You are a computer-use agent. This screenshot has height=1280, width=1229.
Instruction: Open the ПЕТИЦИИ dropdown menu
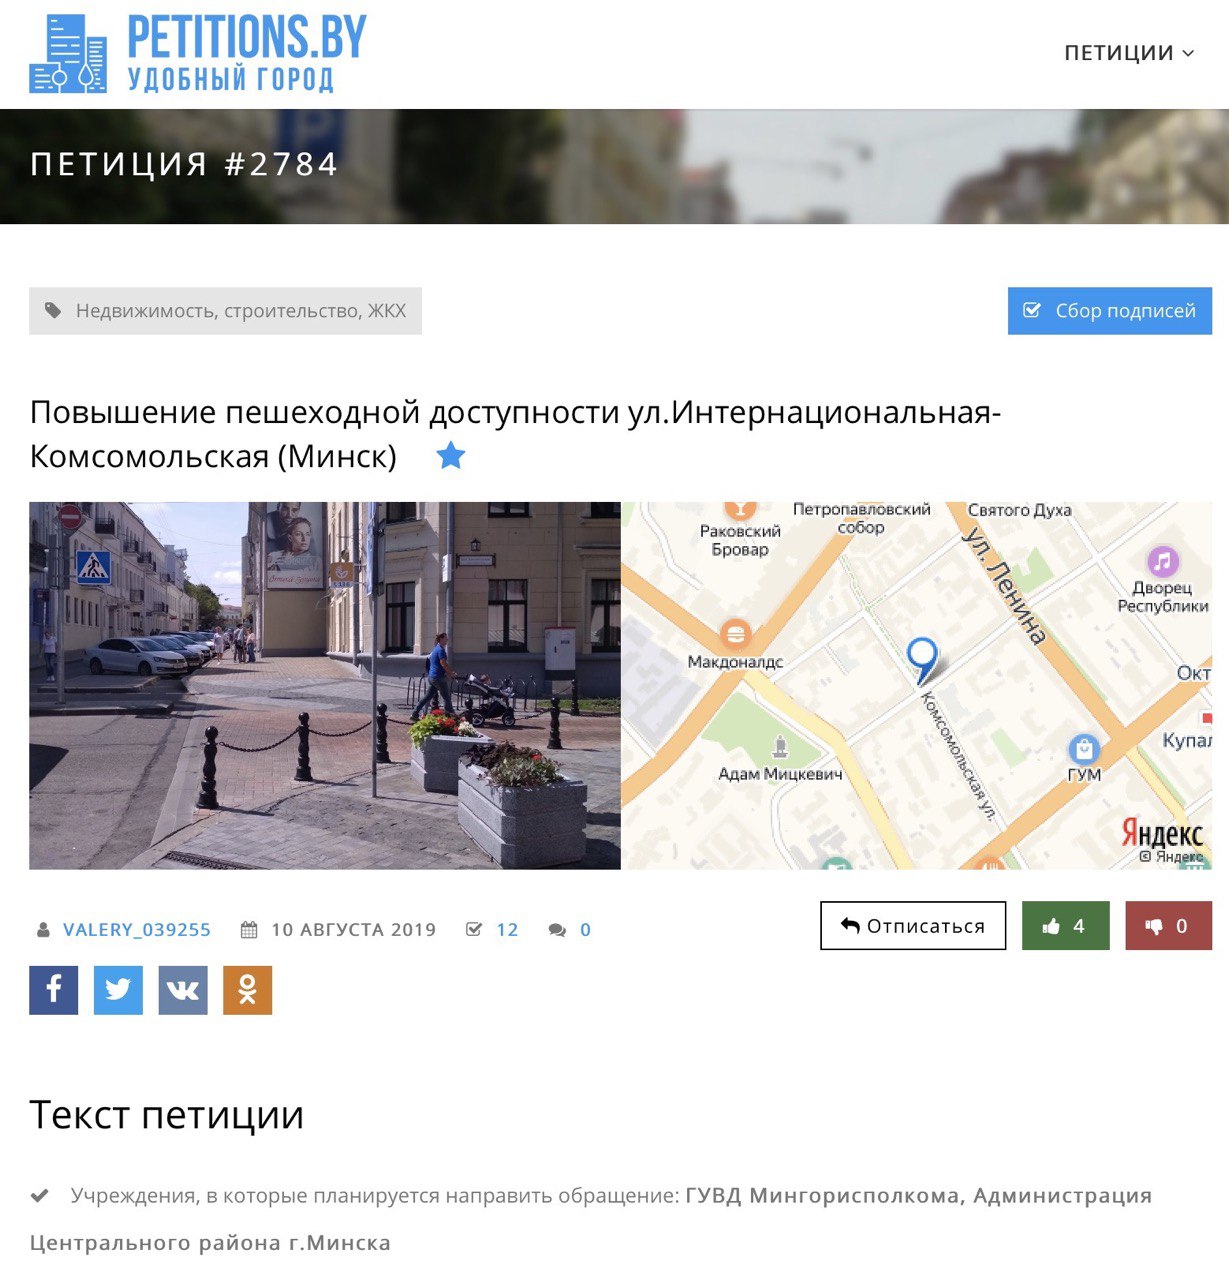[1129, 53]
